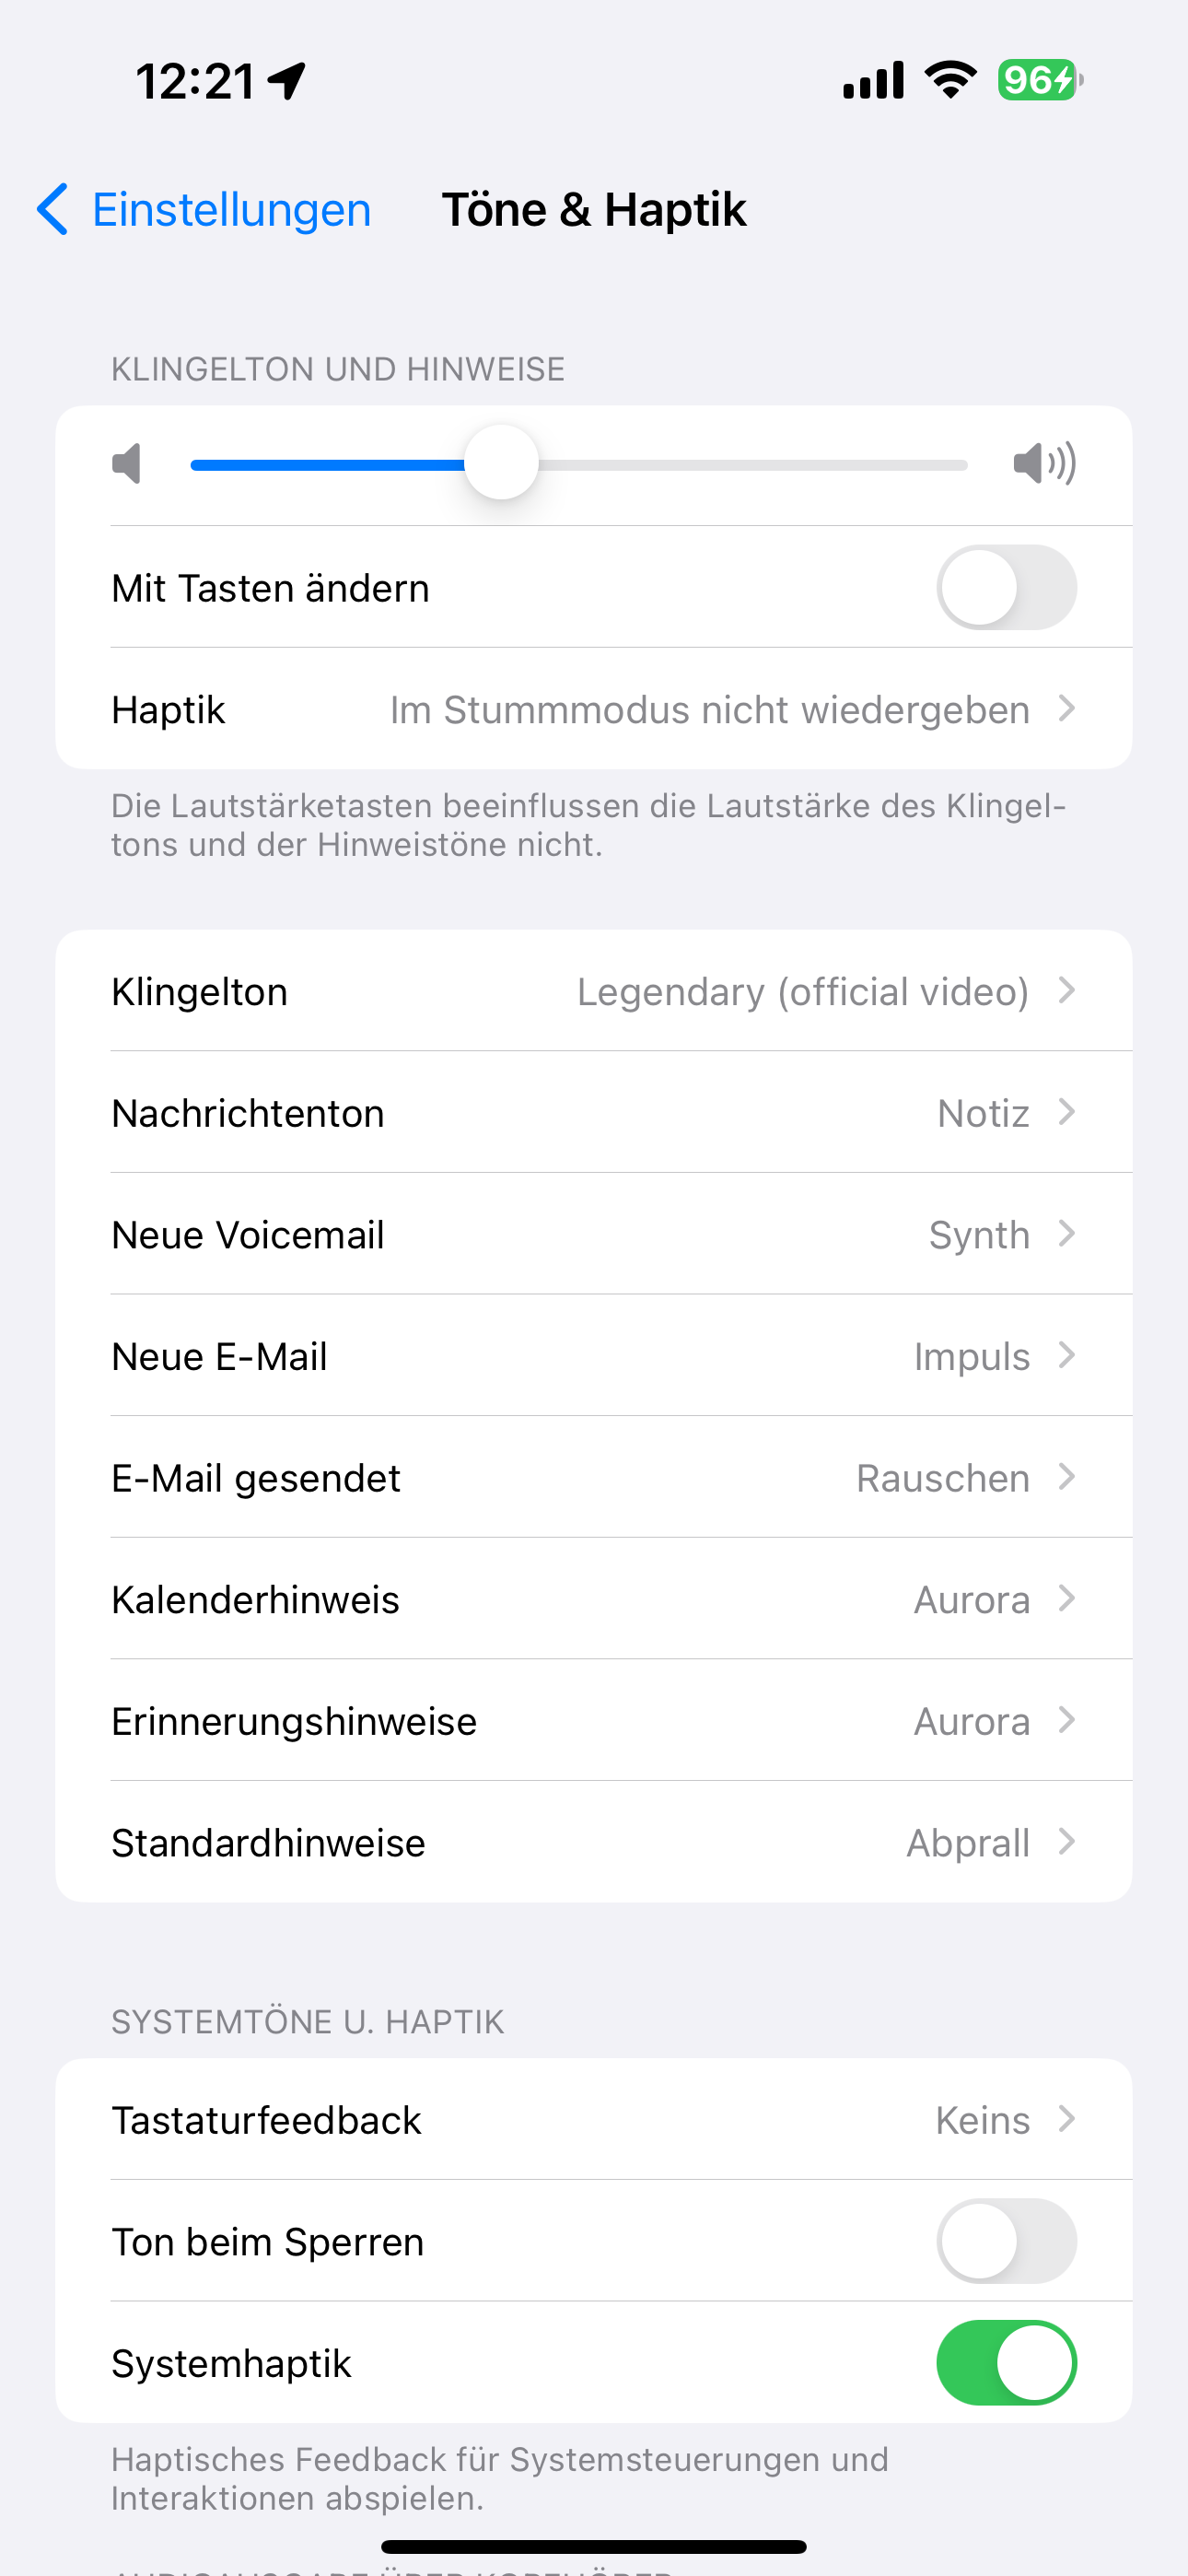Image resolution: width=1188 pixels, height=2576 pixels.
Task: Open the Nachrichtenton menu row
Action: pyautogui.click(x=594, y=1113)
